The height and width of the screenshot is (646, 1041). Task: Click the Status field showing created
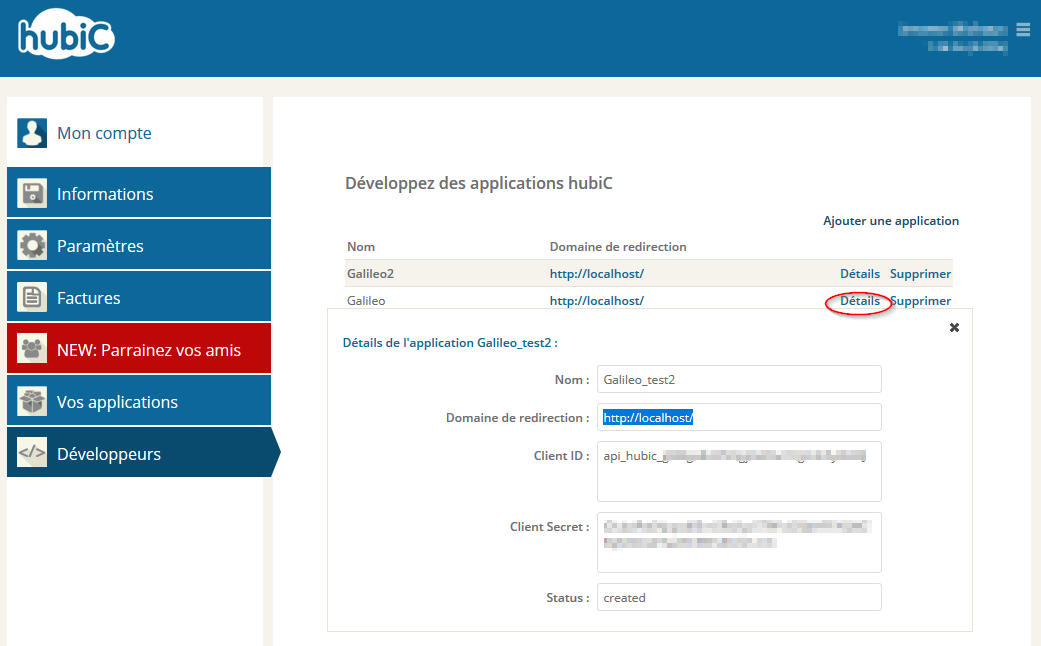739,597
